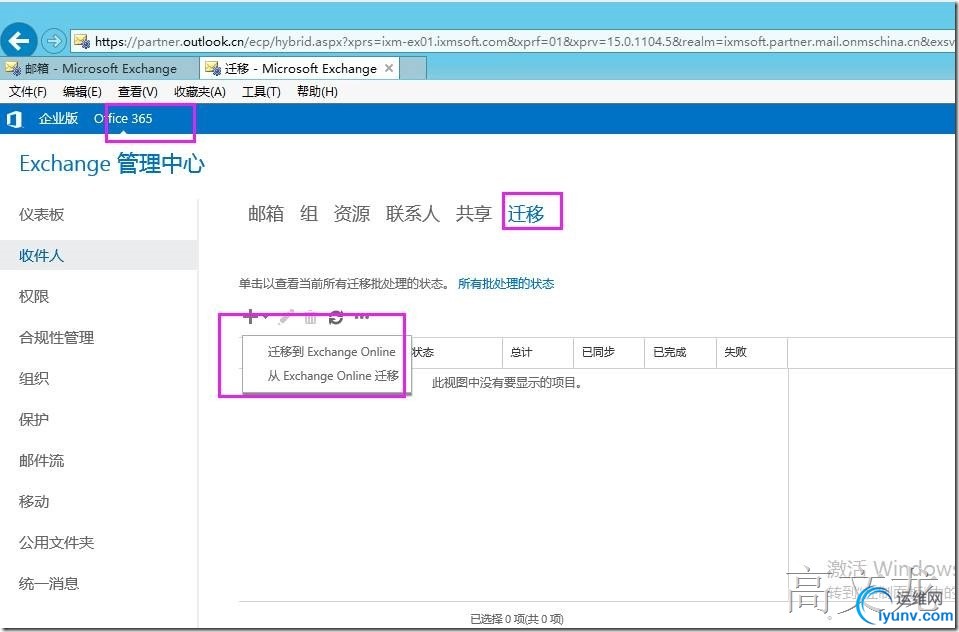Click the trash delete icon in toolbar
This screenshot has height=632, width=959.
(310, 317)
